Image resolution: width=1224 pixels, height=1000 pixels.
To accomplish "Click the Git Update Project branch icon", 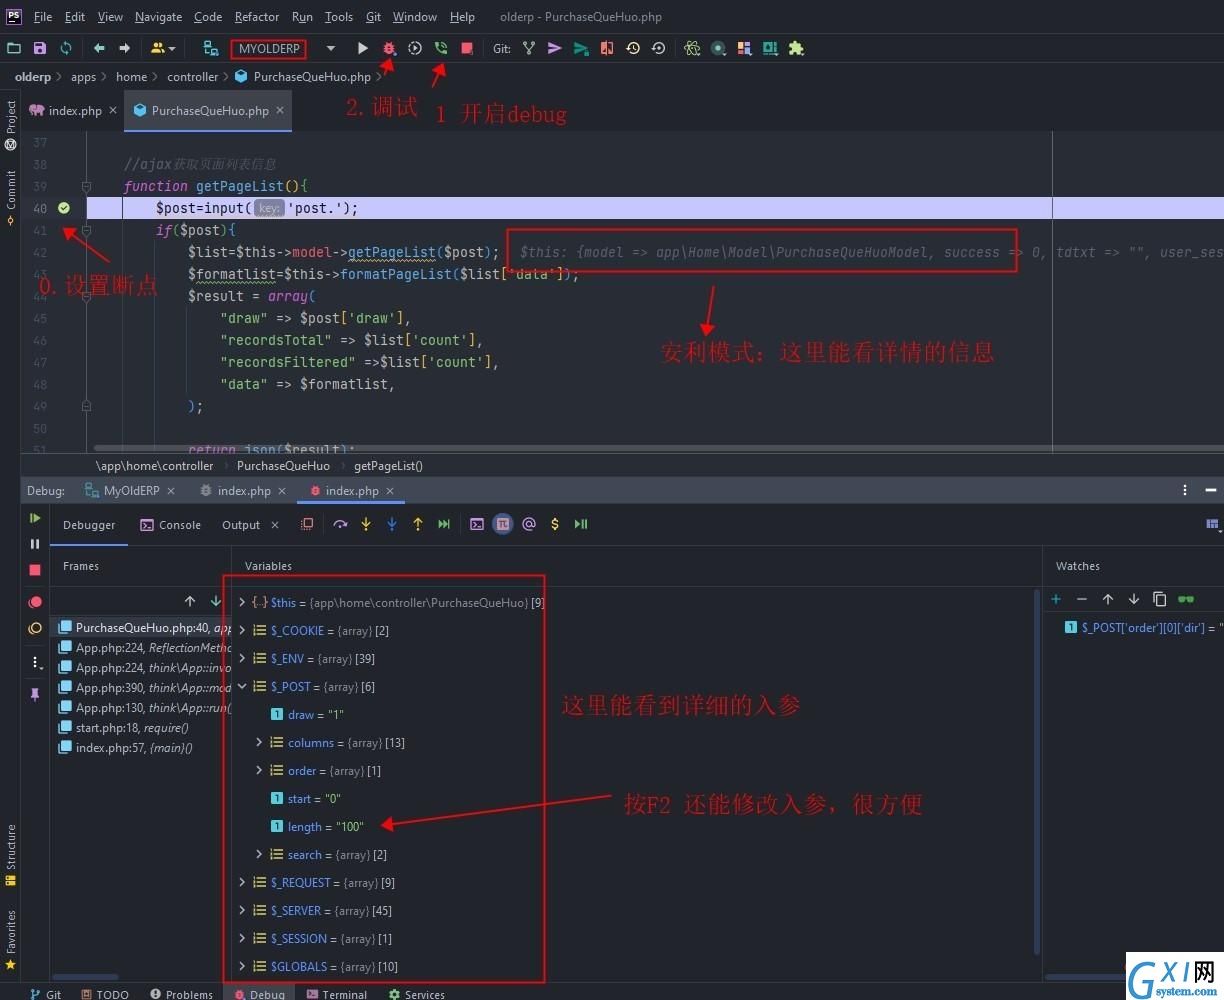I will tap(529, 48).
